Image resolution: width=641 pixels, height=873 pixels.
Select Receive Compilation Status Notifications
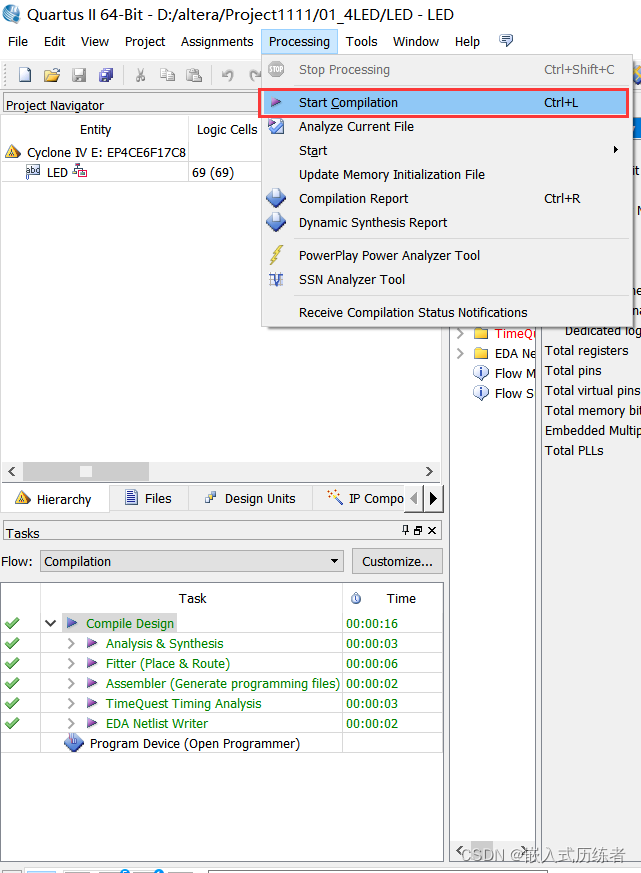coord(413,312)
